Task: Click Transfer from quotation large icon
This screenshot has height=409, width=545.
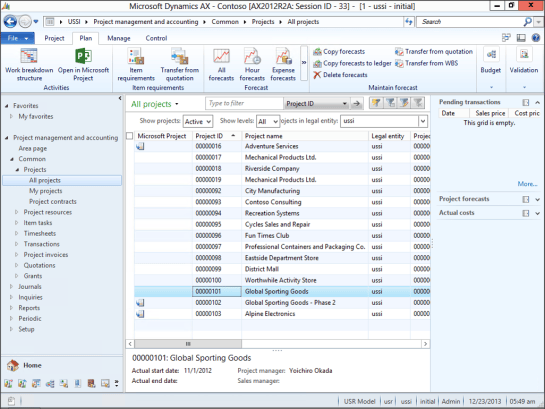Action: click(179, 56)
